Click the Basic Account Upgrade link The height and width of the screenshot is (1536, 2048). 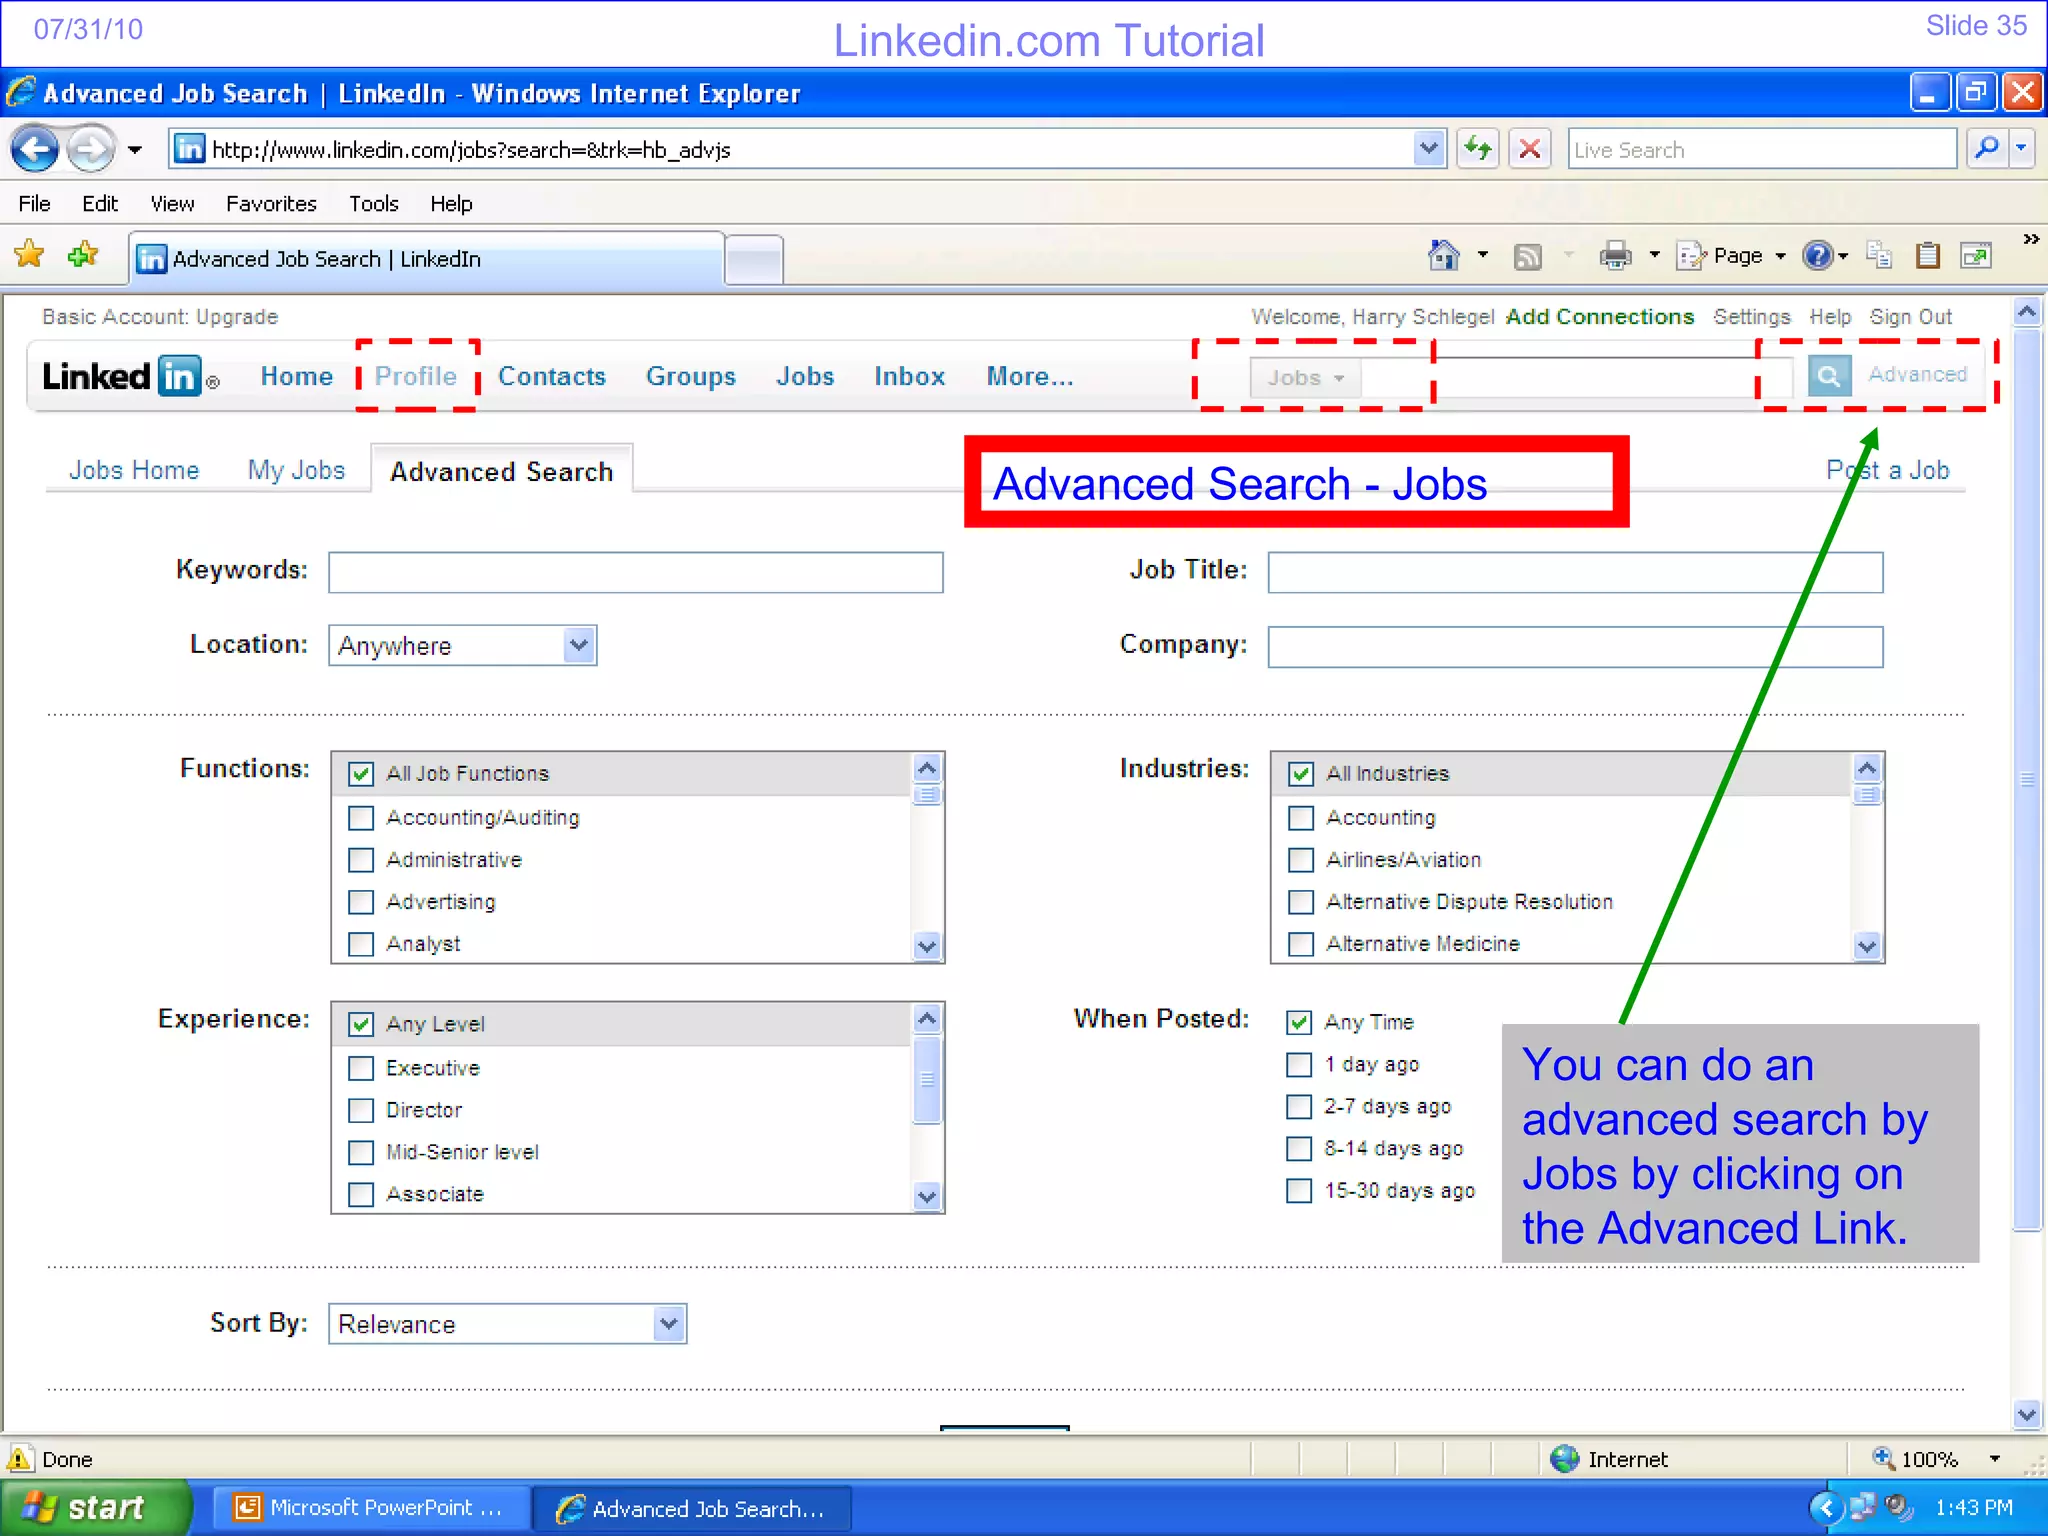coord(160,317)
